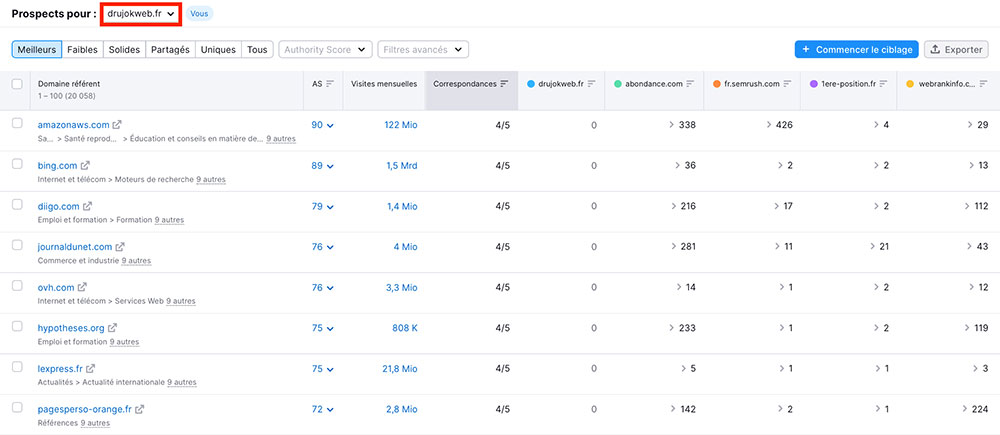The width and height of the screenshot is (1000, 435).
Task: Expand AS score 72 for pagesperso-orange.fr
Action: pyautogui.click(x=323, y=409)
